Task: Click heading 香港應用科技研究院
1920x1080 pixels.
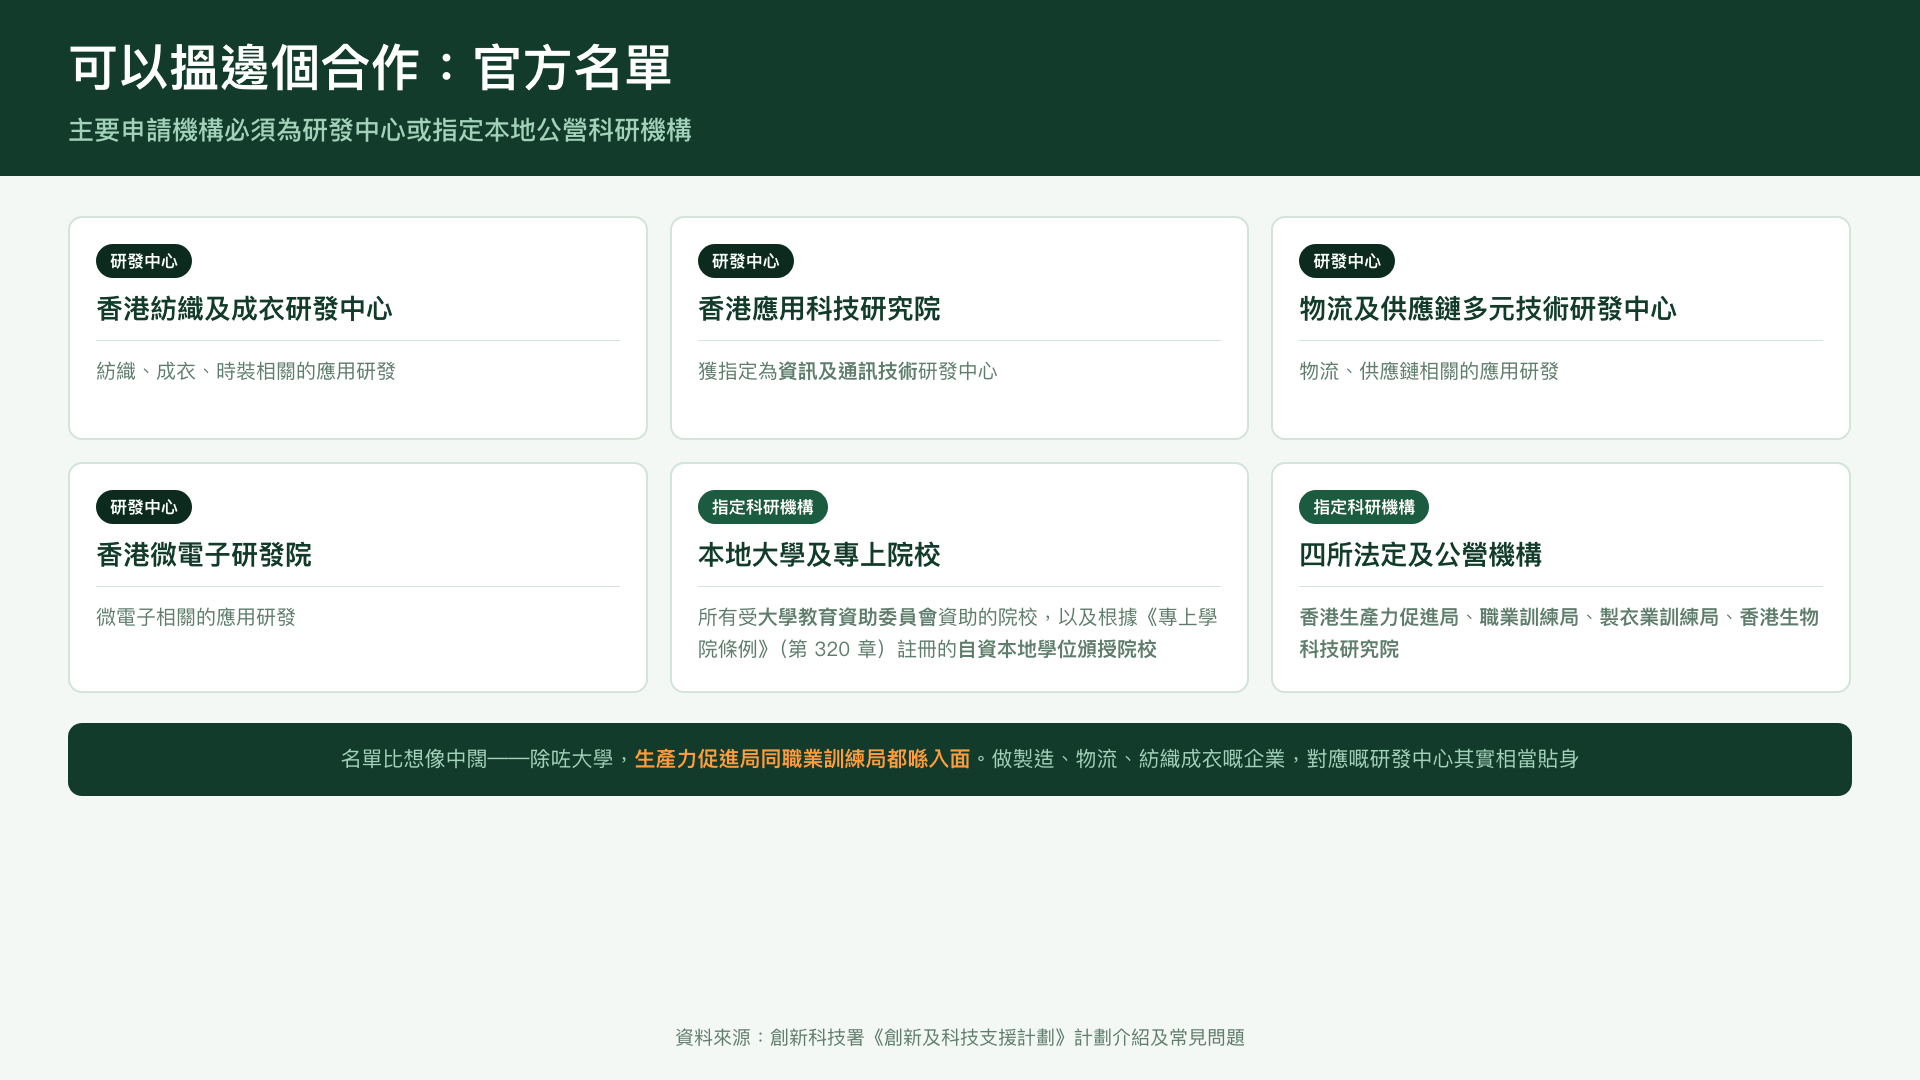Action: [x=819, y=309]
